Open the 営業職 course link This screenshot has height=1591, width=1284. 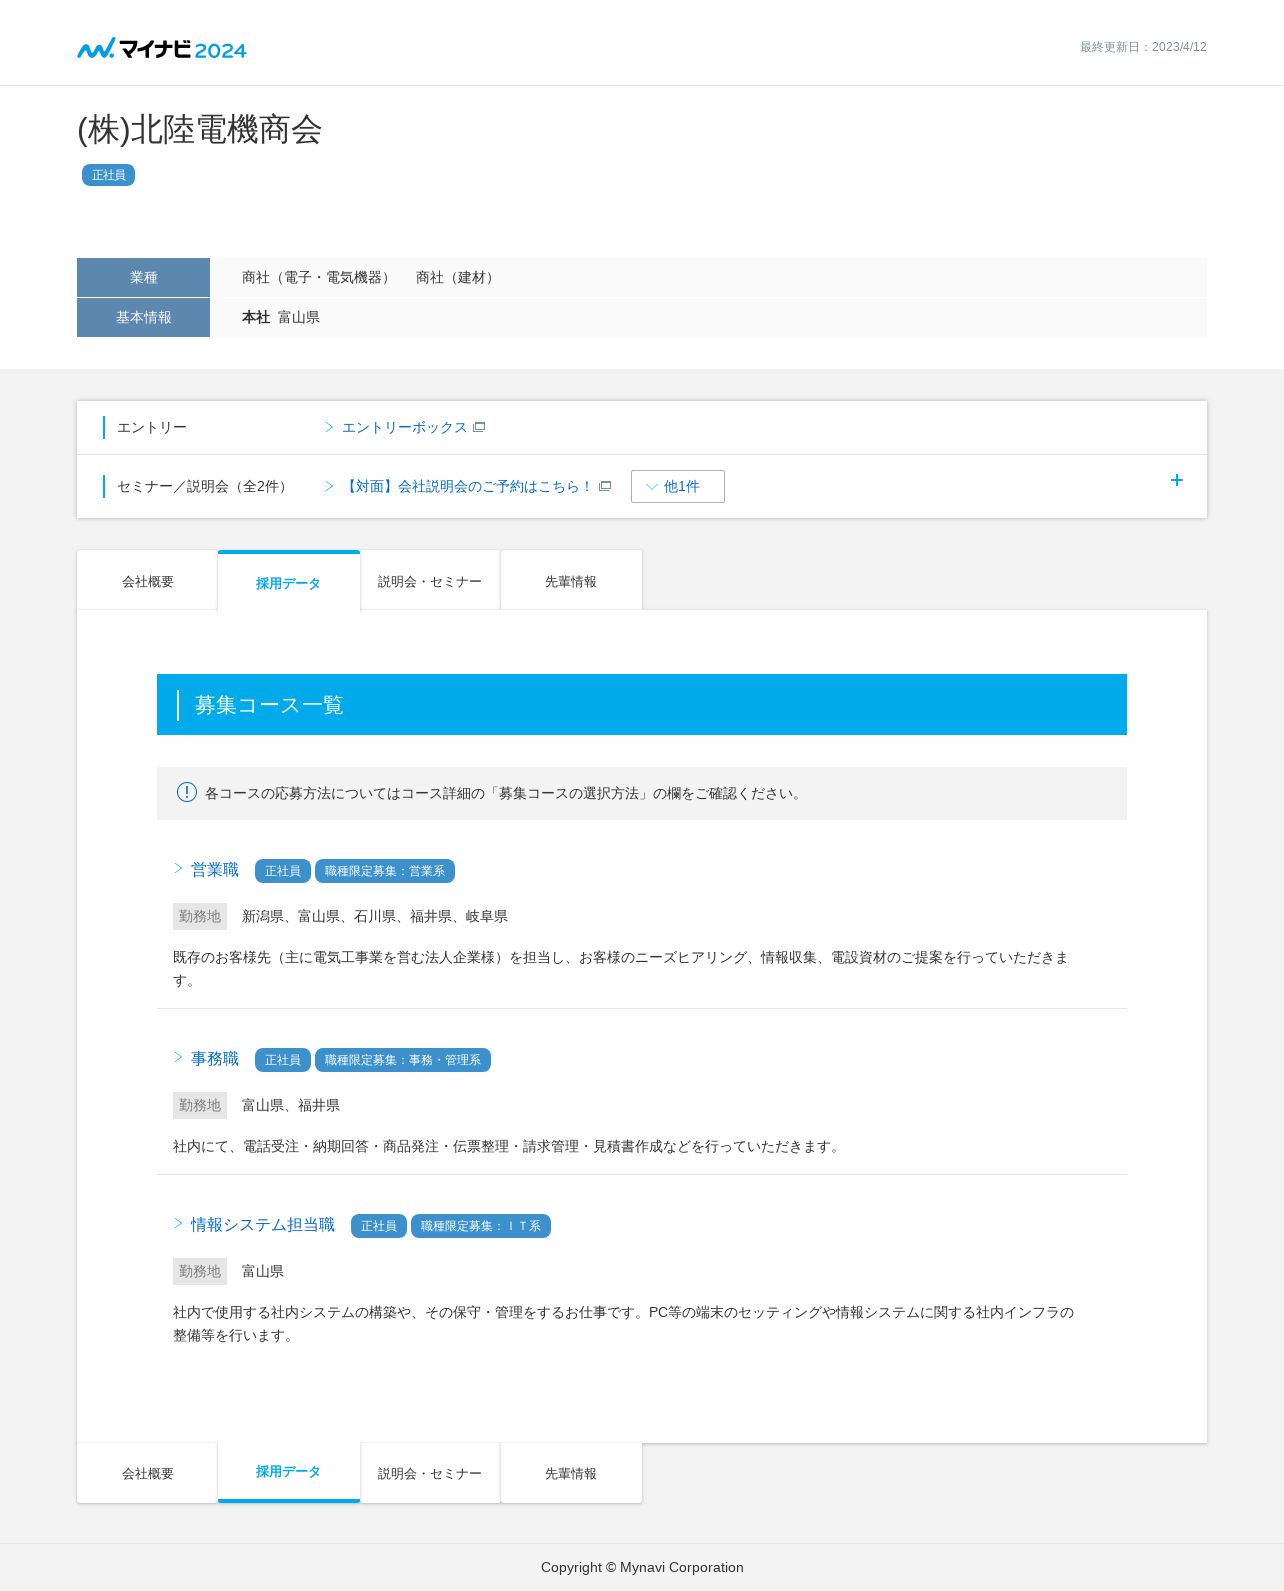click(x=215, y=869)
